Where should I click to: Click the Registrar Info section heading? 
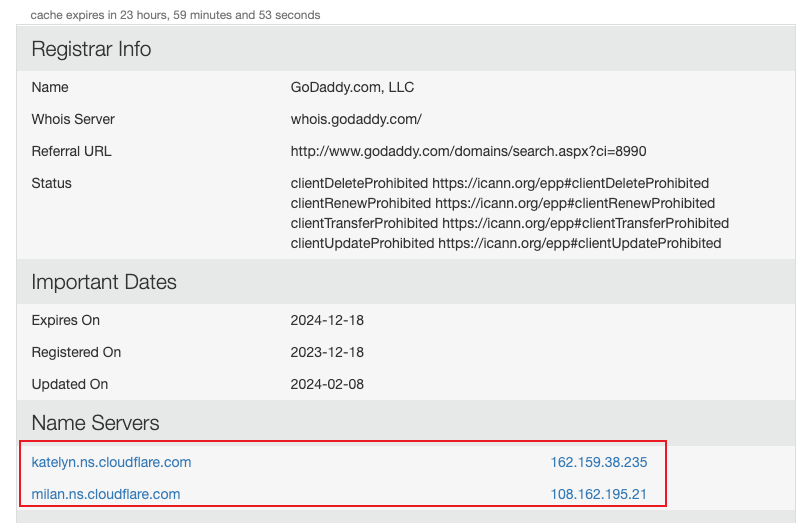click(91, 49)
